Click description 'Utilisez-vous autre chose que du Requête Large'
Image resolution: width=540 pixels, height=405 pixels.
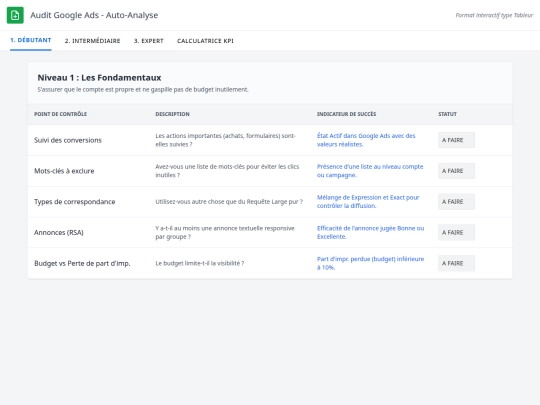click(229, 202)
